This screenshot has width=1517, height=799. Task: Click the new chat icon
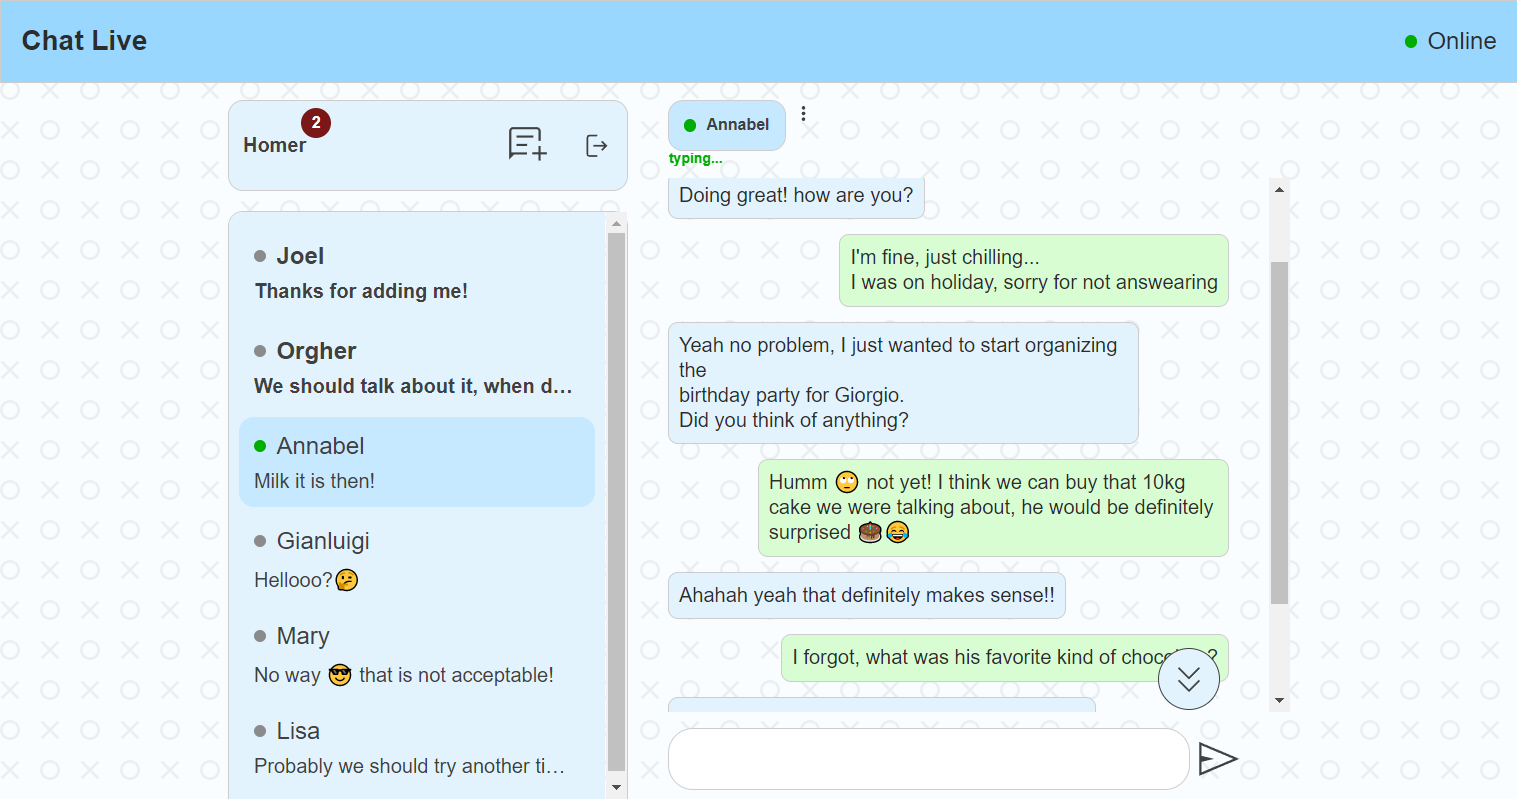[527, 144]
